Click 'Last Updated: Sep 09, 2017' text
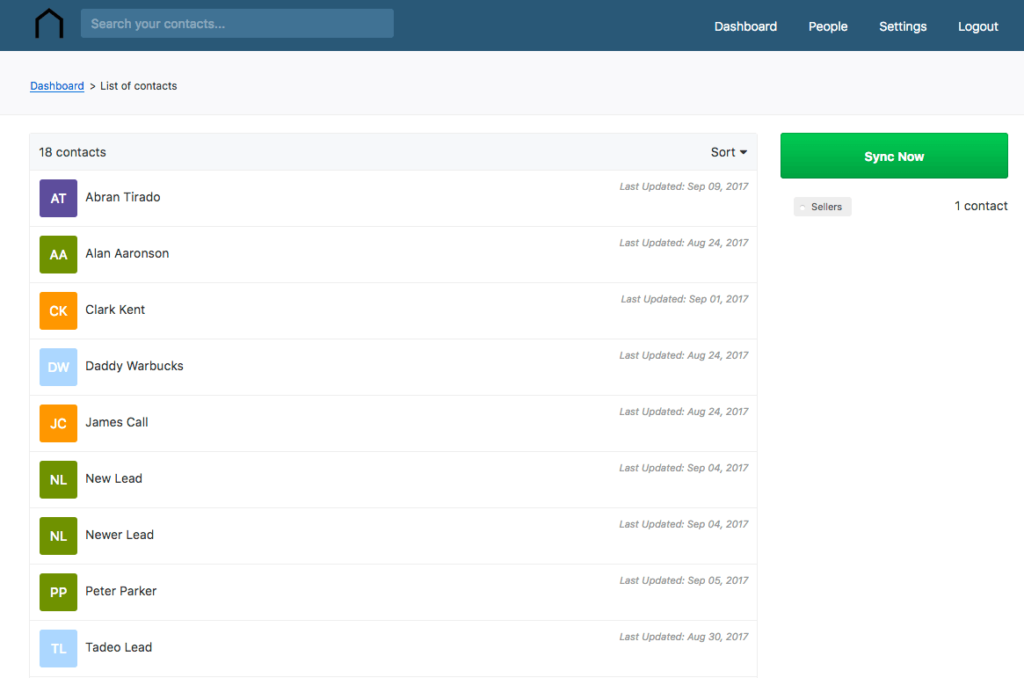The width and height of the screenshot is (1024, 678). click(684, 186)
